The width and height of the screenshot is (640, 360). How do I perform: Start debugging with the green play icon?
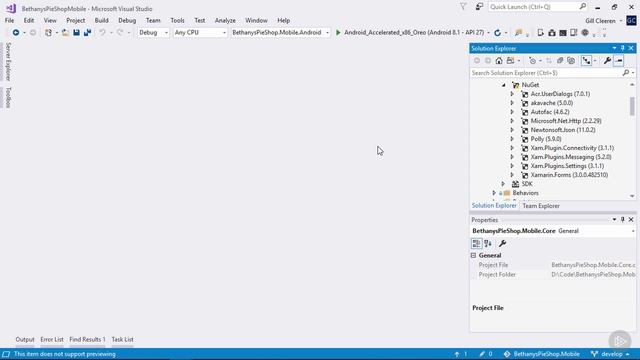click(x=338, y=32)
